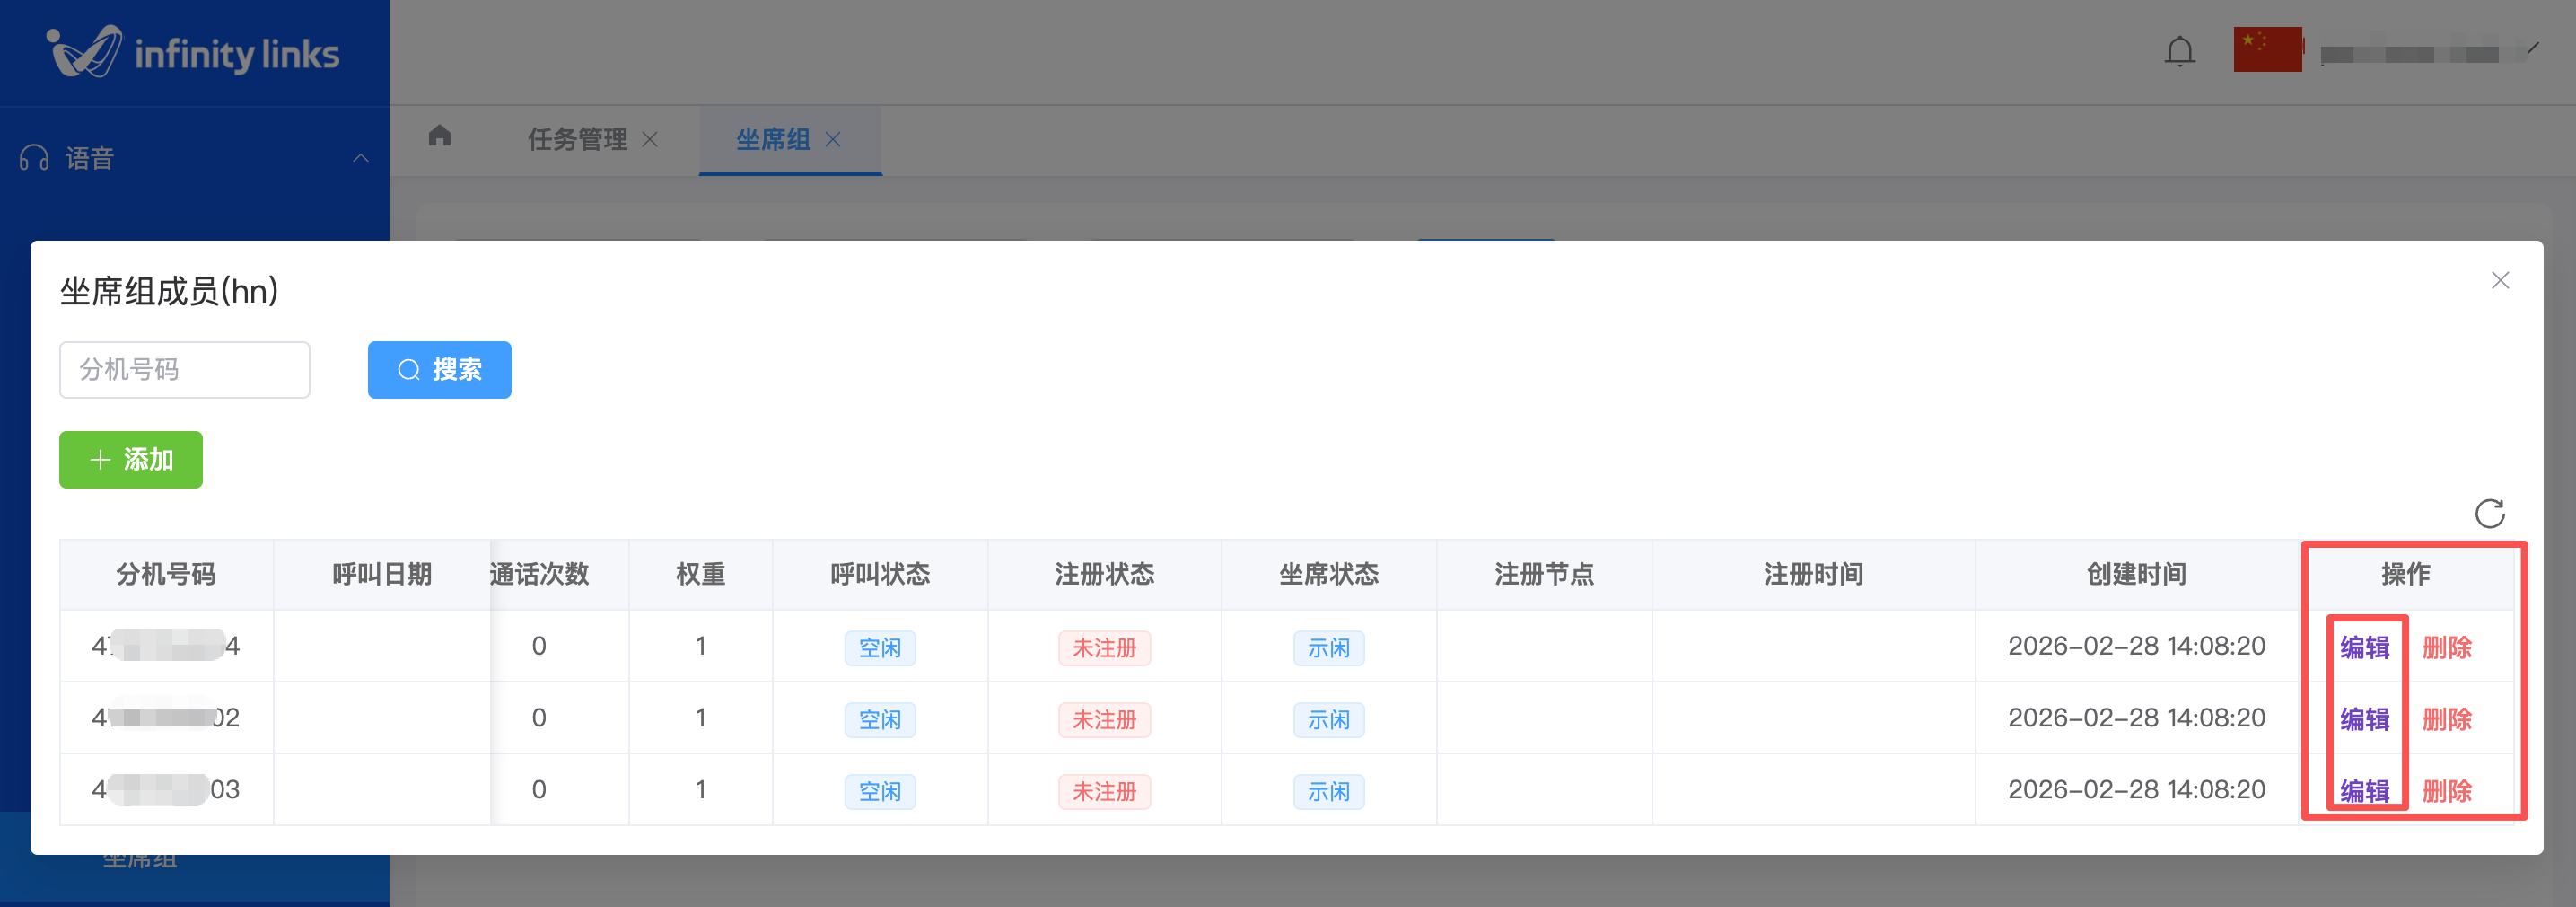Delete the extension ending in 02

click(2446, 719)
